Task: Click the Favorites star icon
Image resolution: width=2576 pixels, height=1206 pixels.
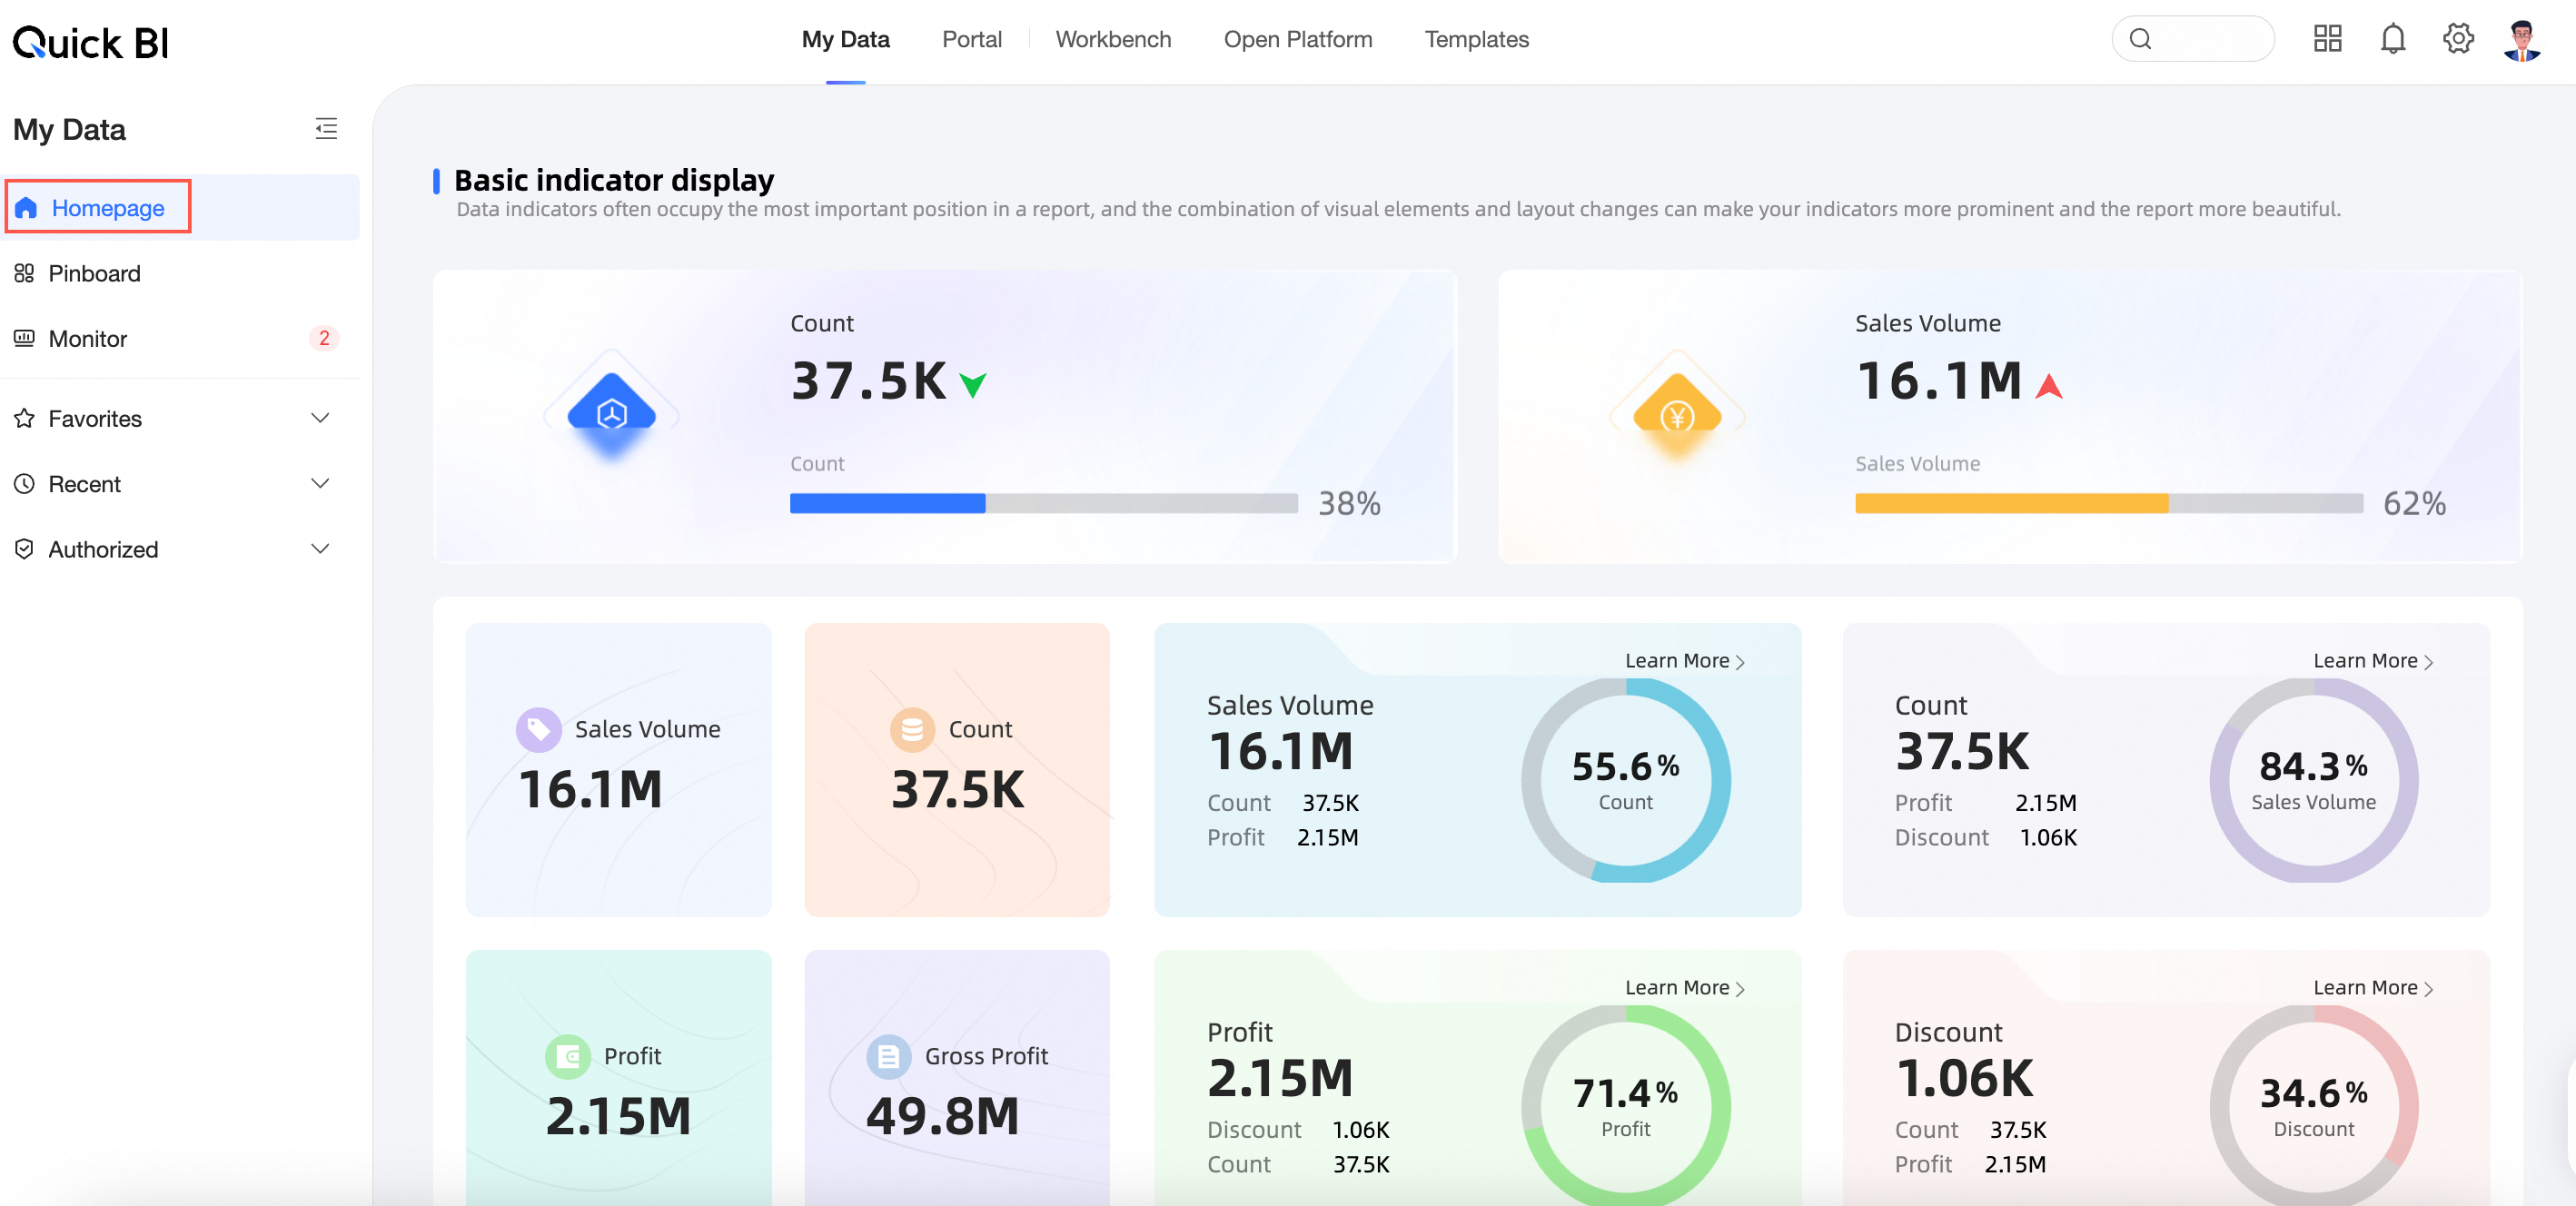Action: (x=24, y=418)
